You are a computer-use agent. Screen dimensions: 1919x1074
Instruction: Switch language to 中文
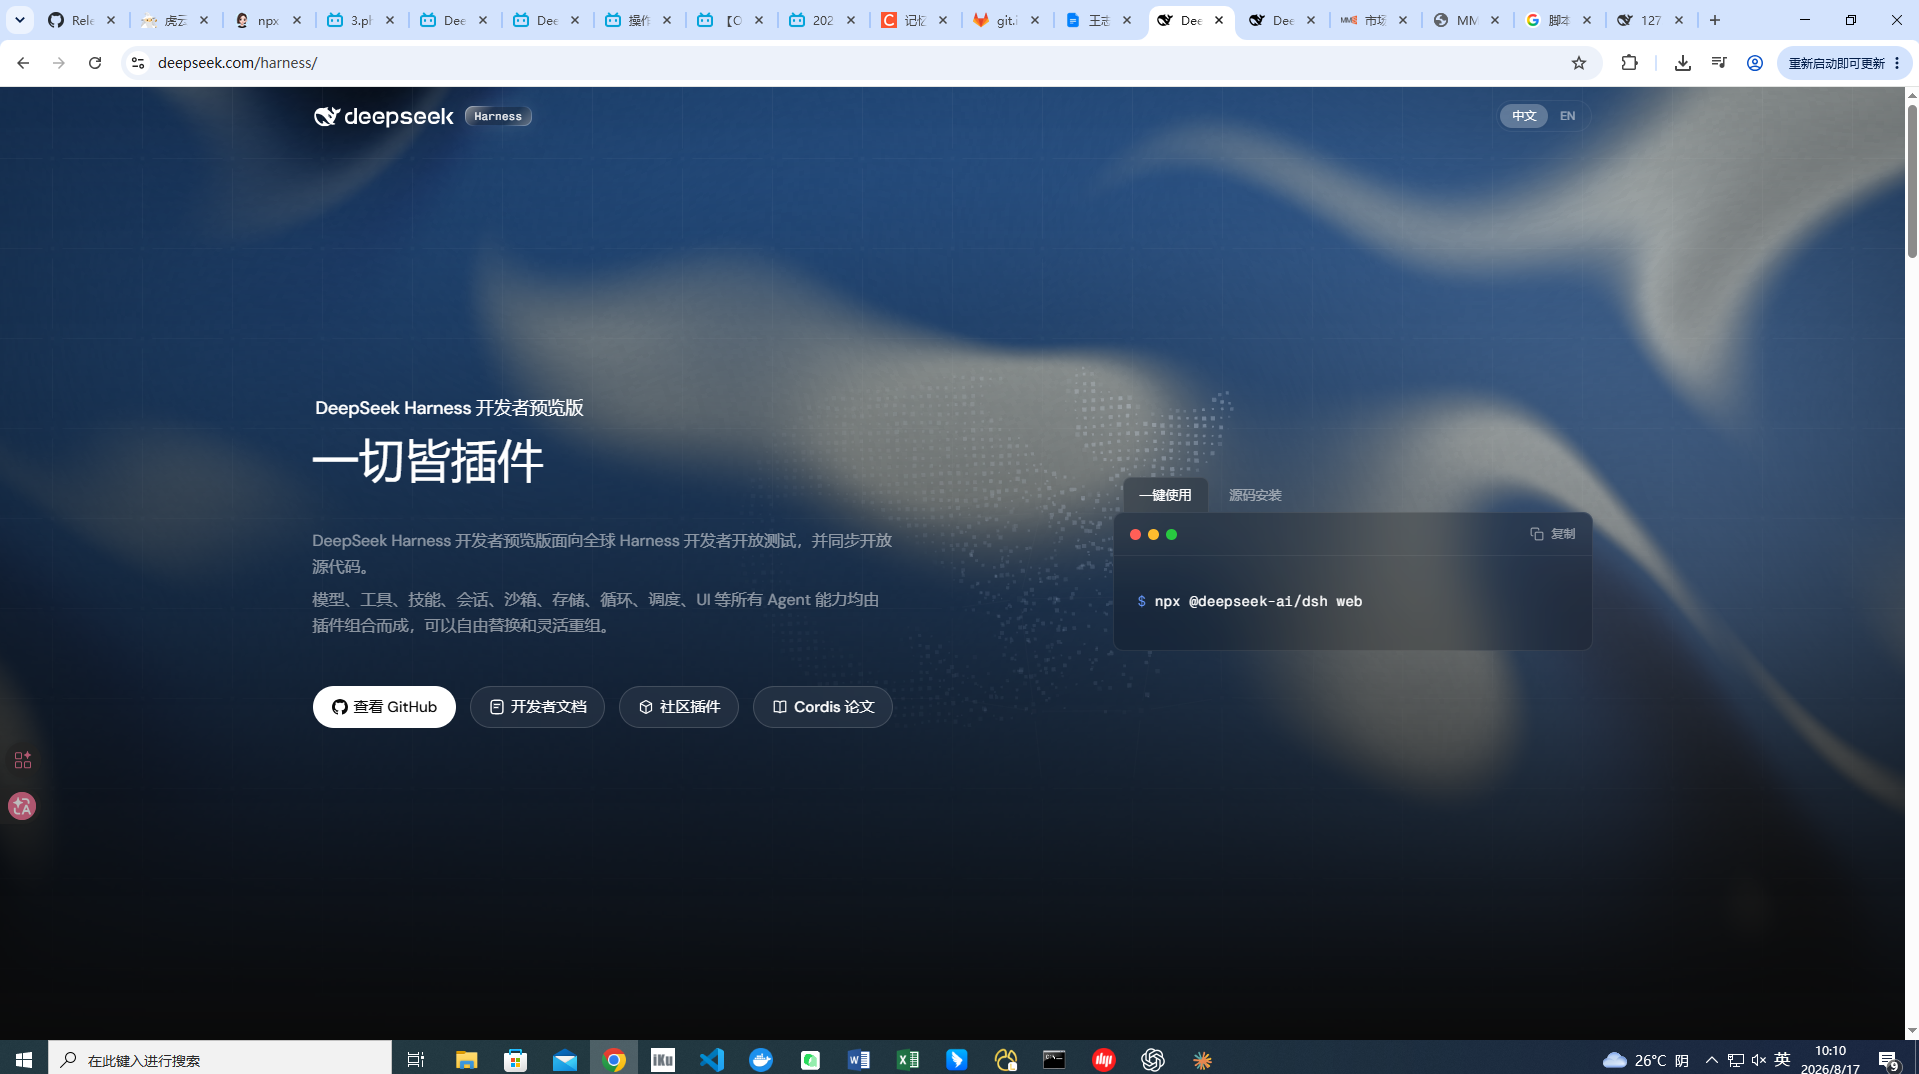1523,116
